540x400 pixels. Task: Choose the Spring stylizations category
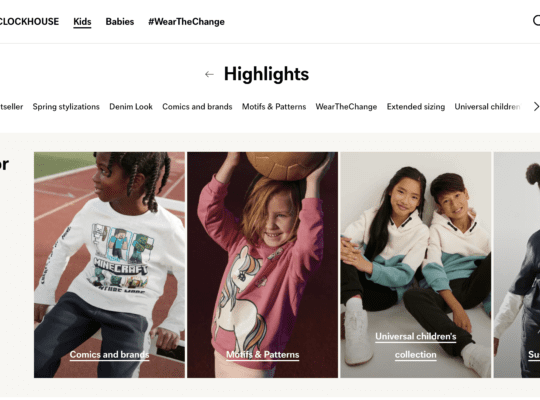pos(66,107)
